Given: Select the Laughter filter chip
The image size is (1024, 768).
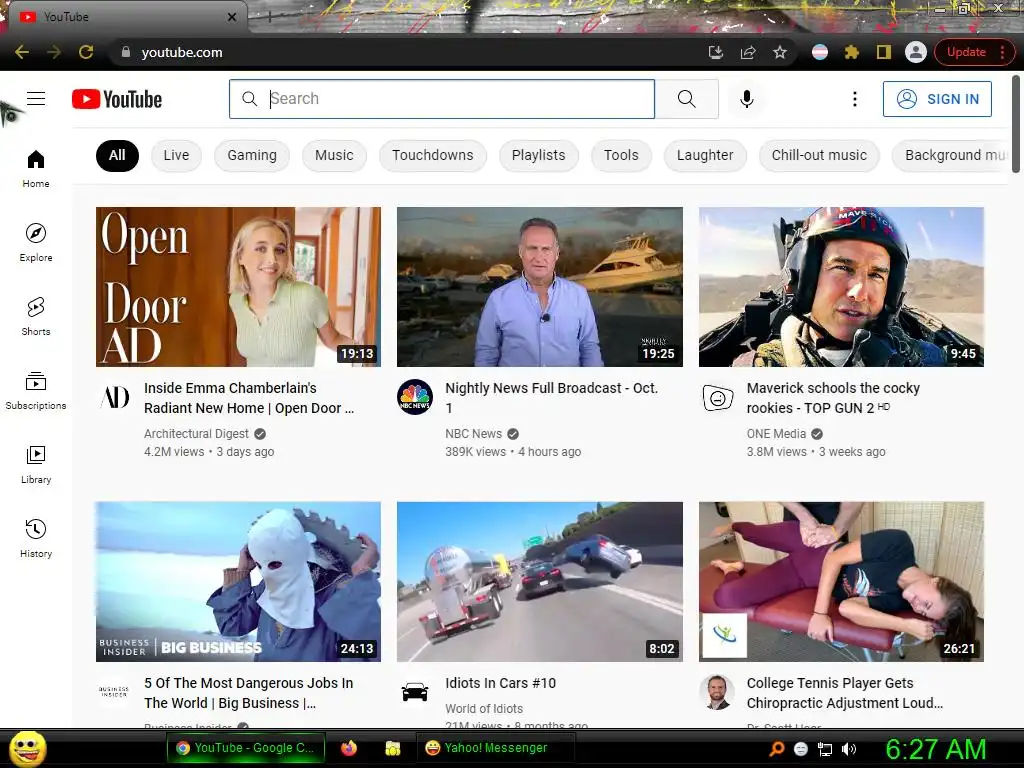Looking at the screenshot, I should pos(705,155).
